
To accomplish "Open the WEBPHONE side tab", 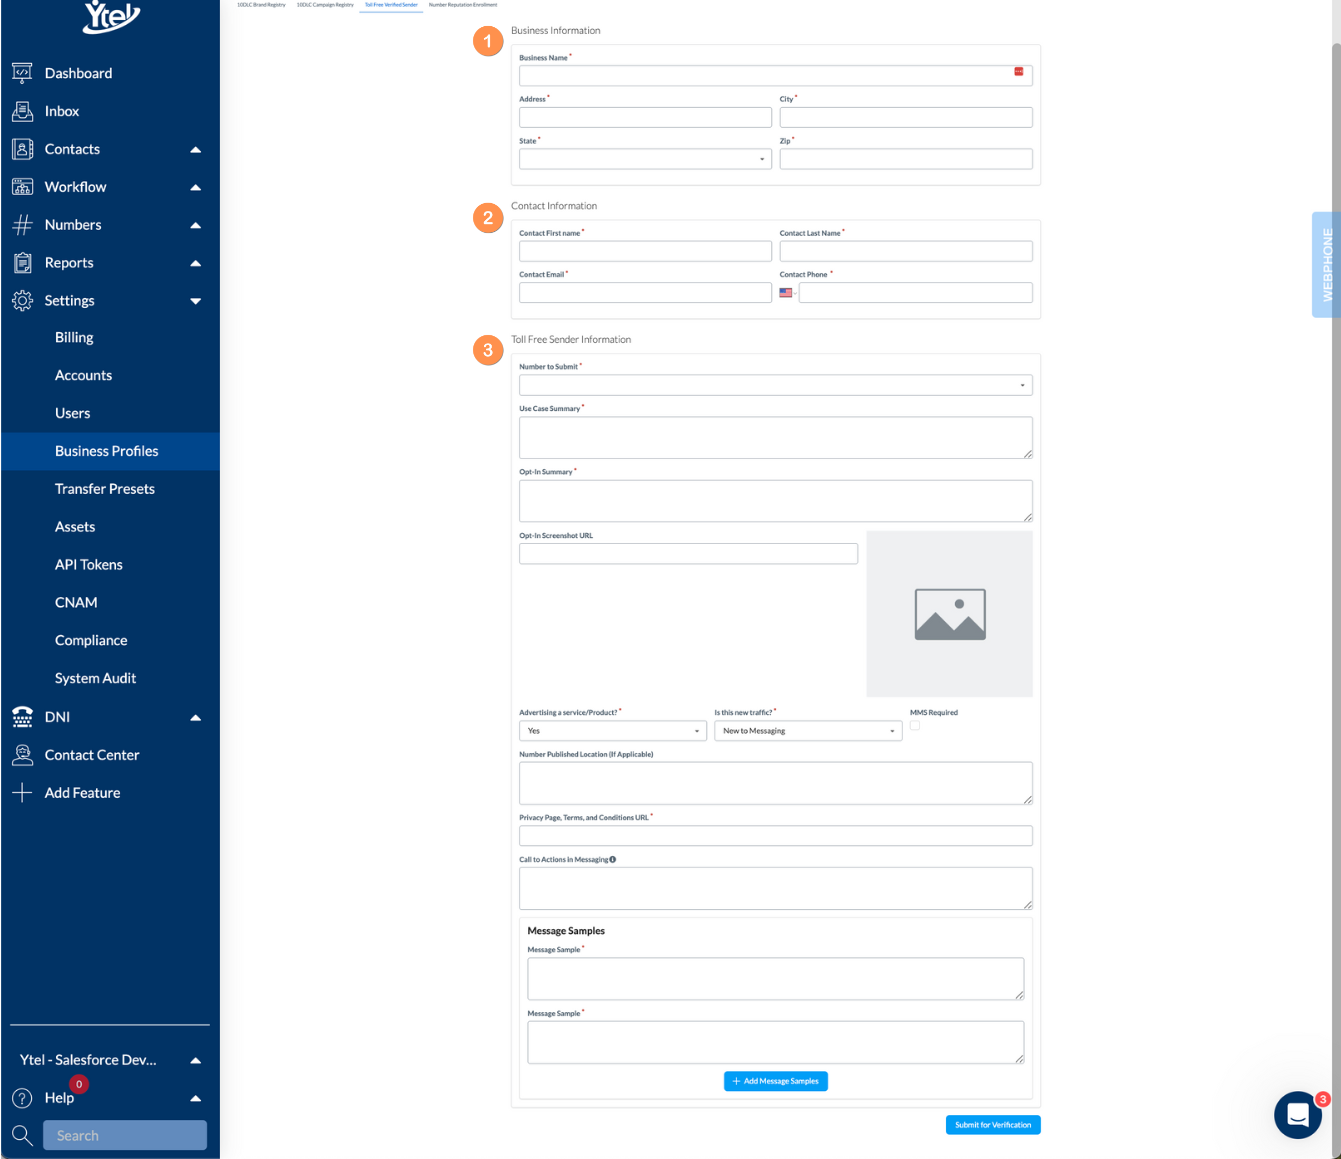I will 1326,265.
